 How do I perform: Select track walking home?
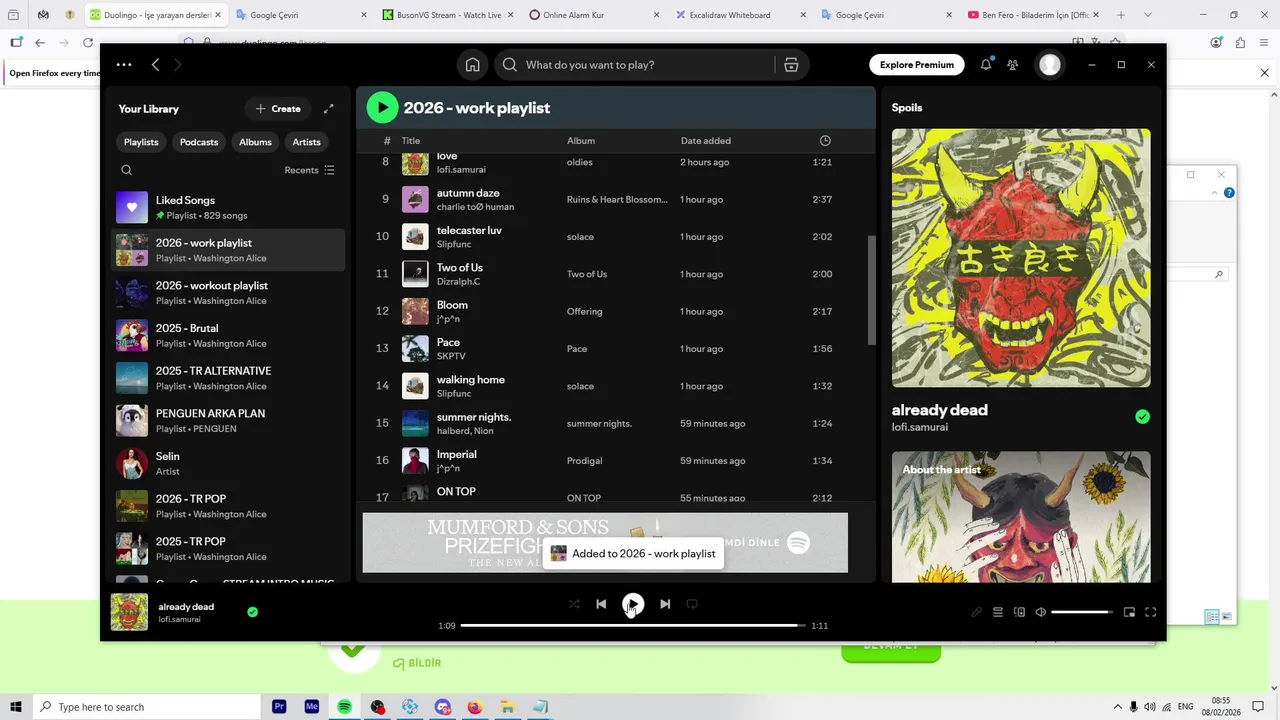click(x=471, y=380)
